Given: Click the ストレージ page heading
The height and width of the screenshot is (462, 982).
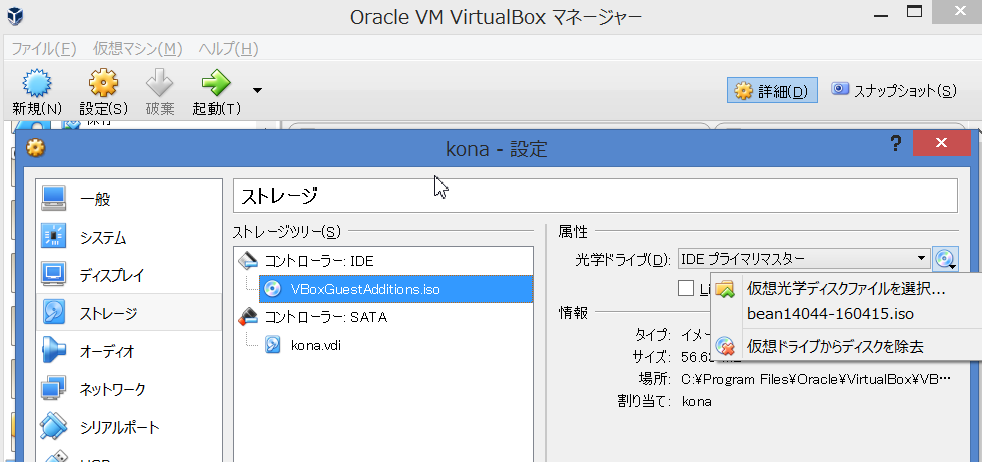Looking at the screenshot, I should click(x=279, y=195).
